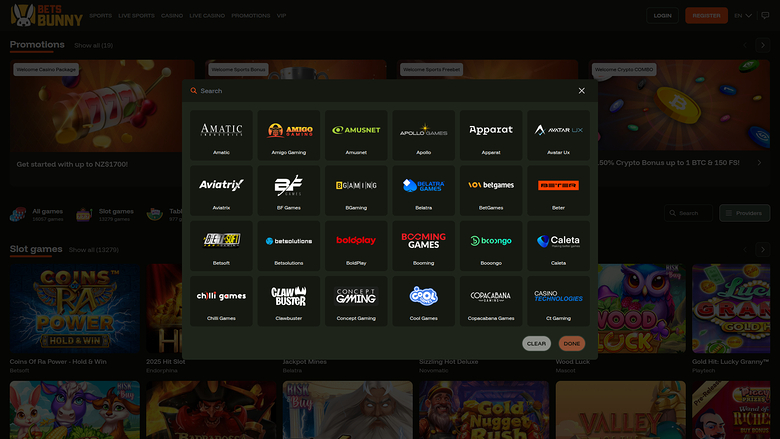The width and height of the screenshot is (780, 439).
Task: Select the BGaming provider tile
Action: 356,190
